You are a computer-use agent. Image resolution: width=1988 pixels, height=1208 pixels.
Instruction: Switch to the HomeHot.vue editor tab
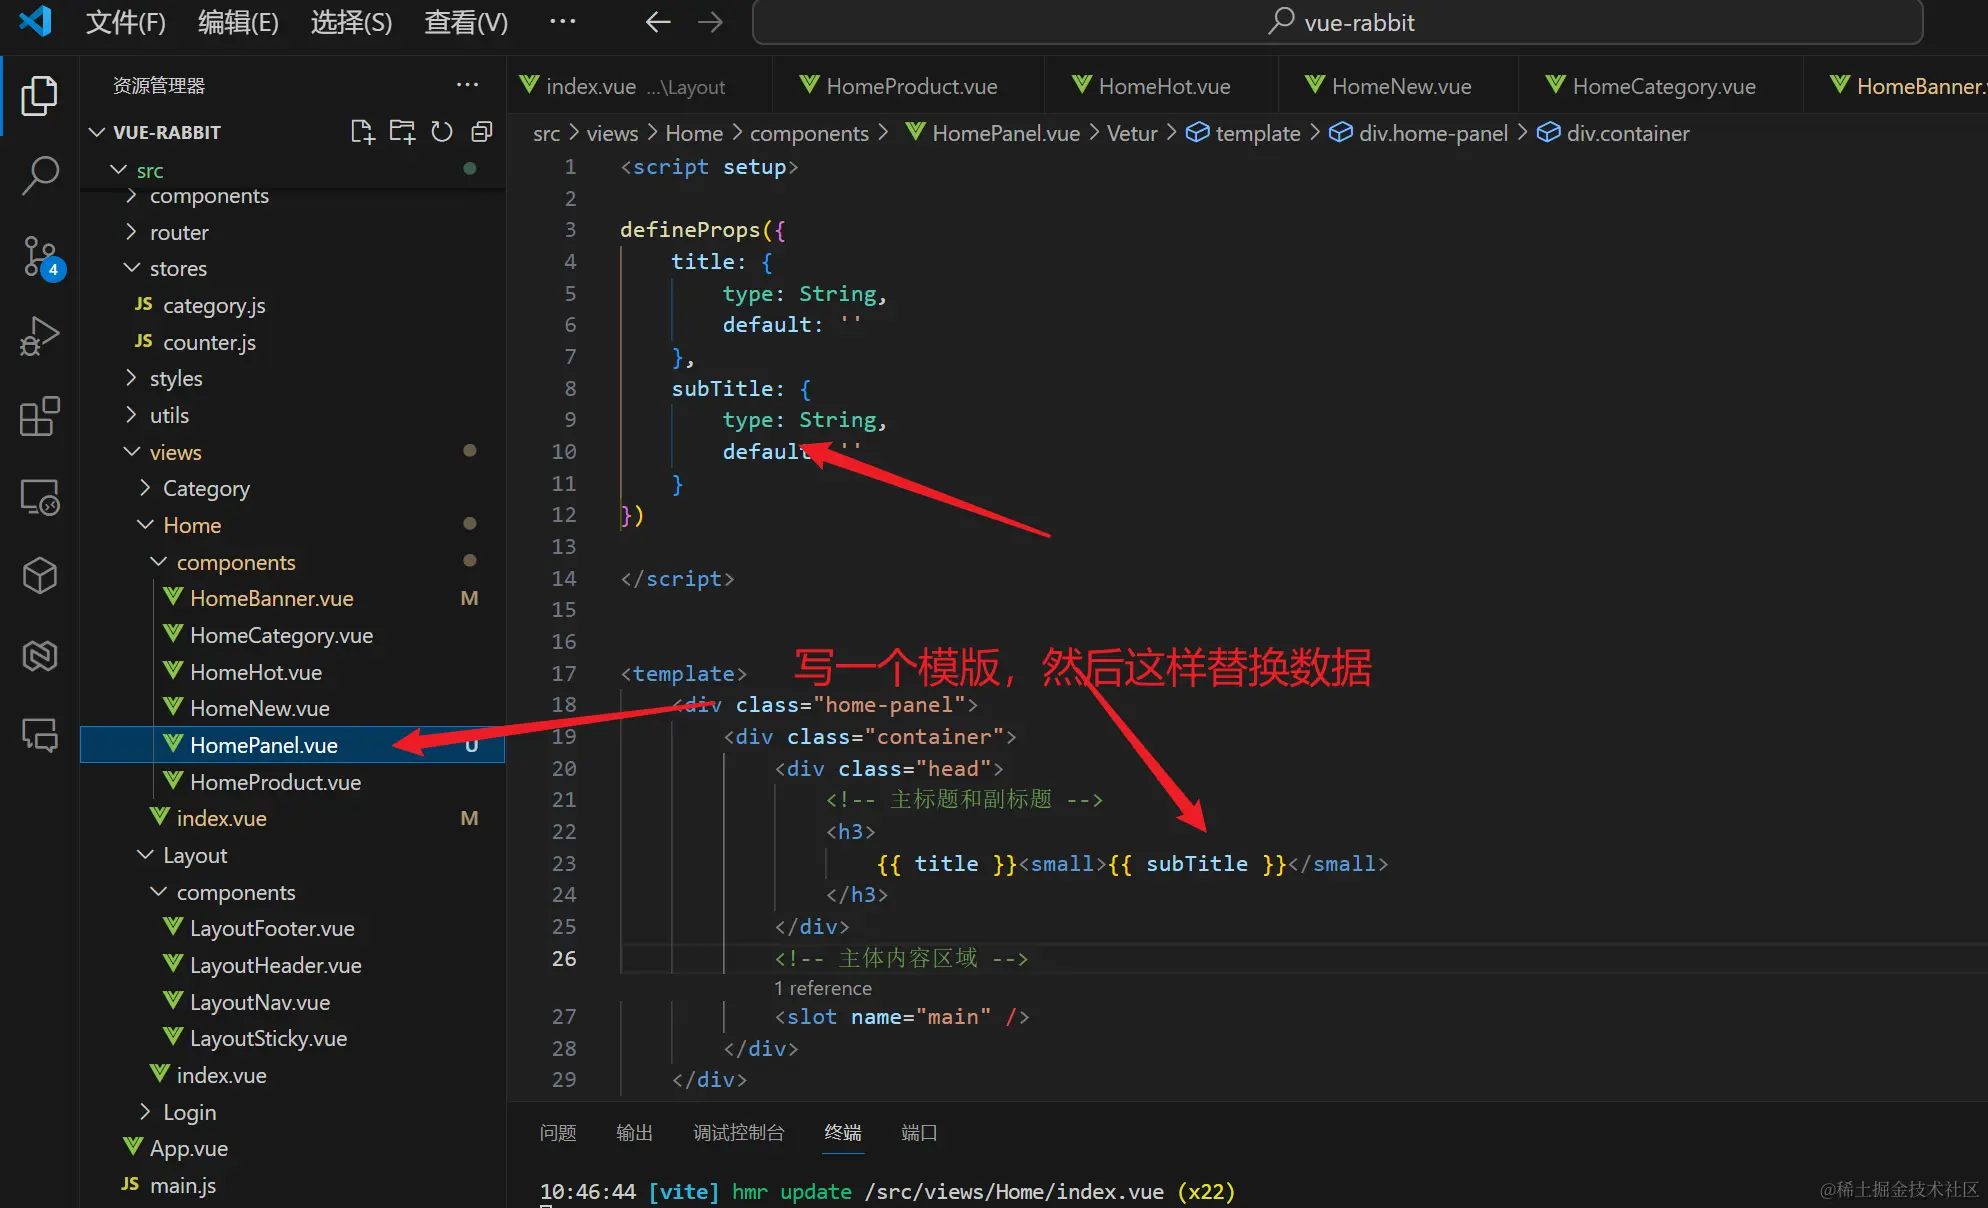(x=1163, y=86)
